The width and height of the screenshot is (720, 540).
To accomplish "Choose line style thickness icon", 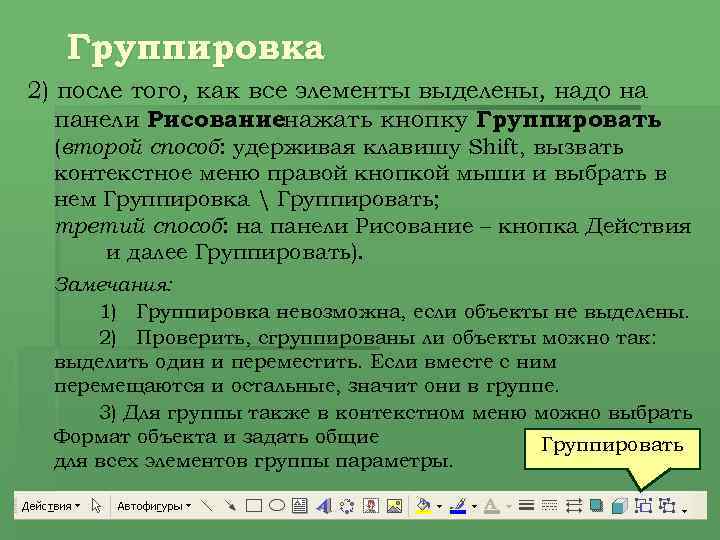I will [x=526, y=506].
